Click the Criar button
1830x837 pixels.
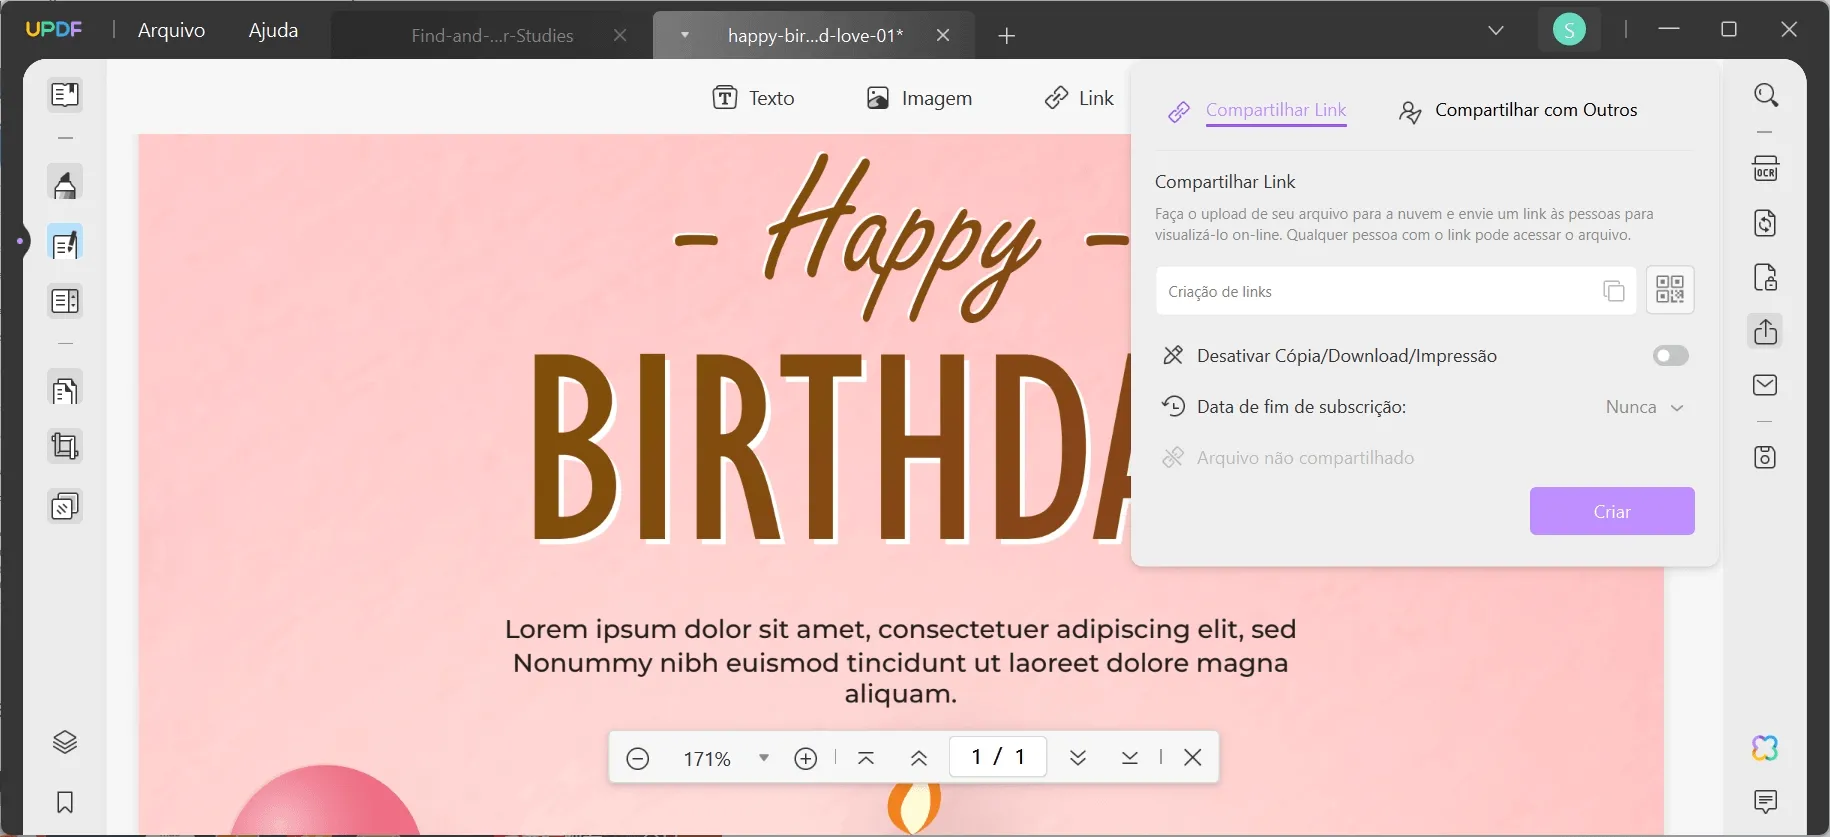tap(1612, 511)
